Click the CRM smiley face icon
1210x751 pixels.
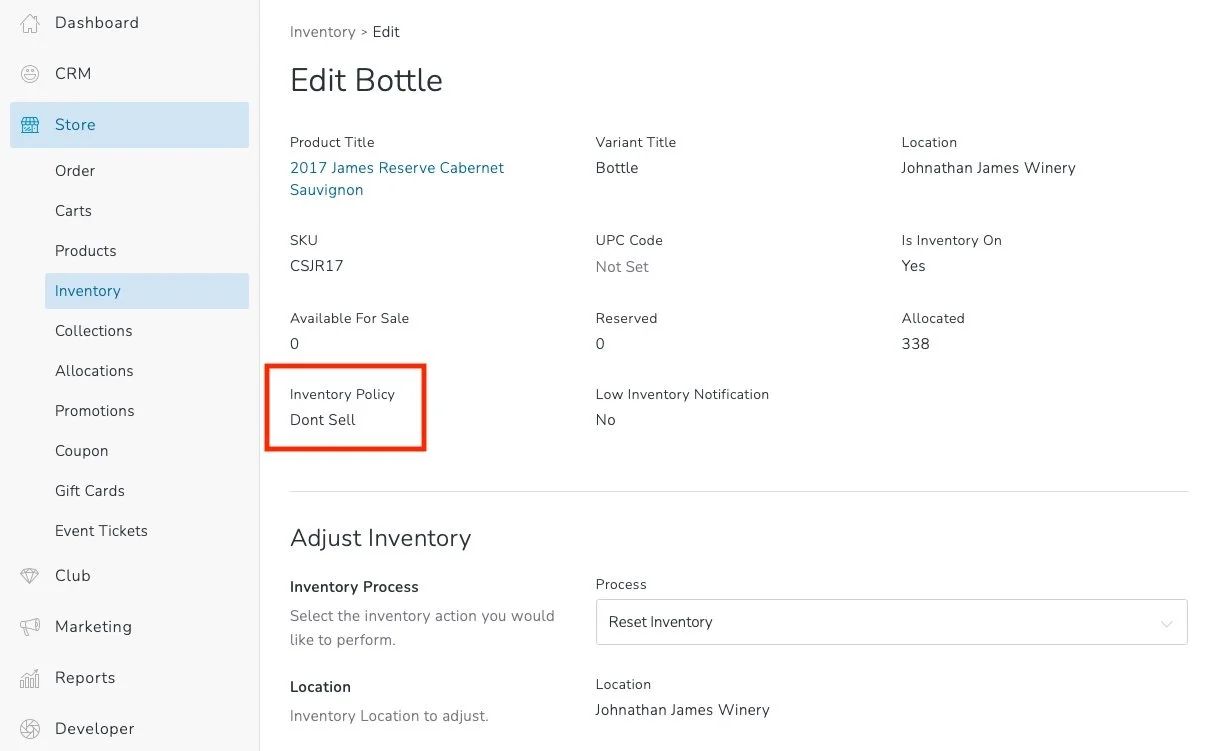click(x=30, y=74)
